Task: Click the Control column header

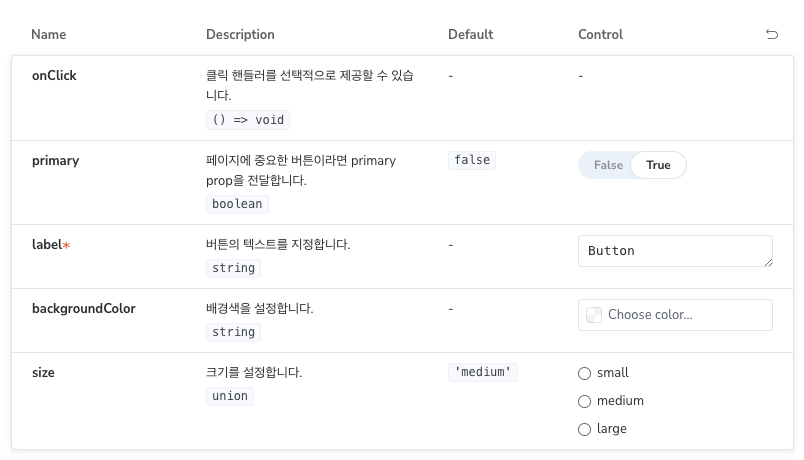Action: (x=600, y=34)
